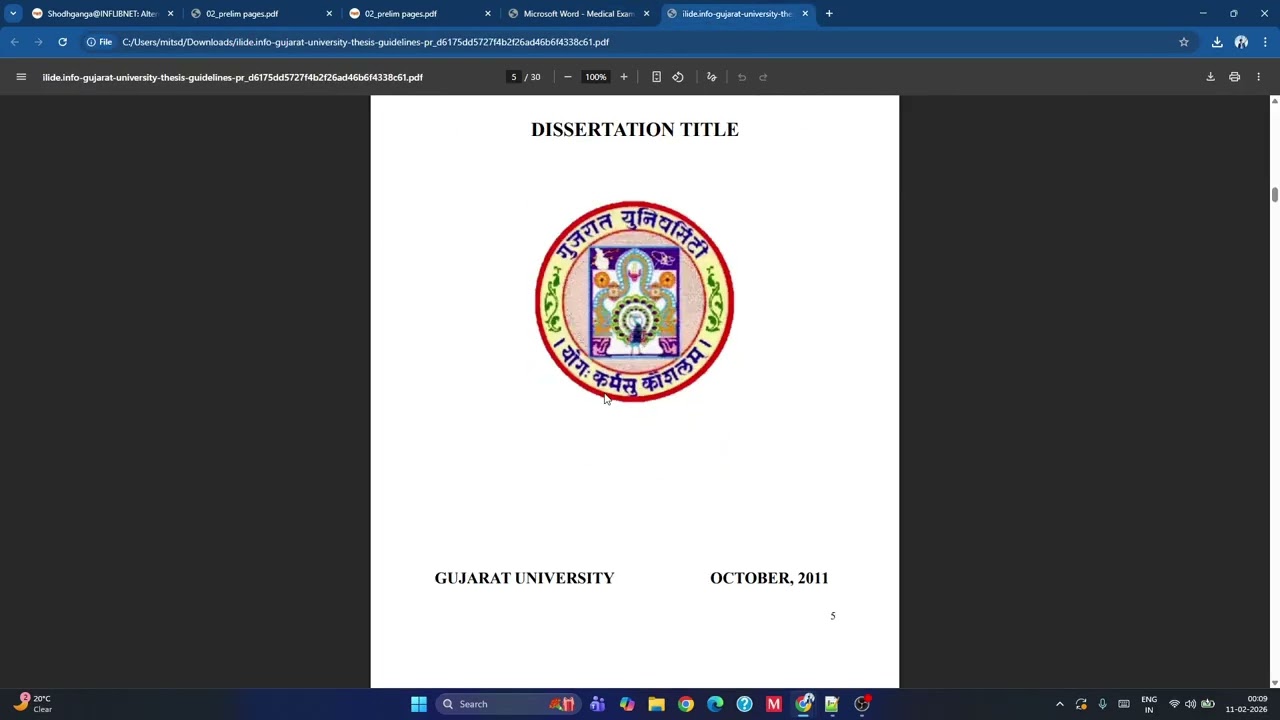Click the zoom percentage field
Screen dimensions: 1280x720
point(596,77)
